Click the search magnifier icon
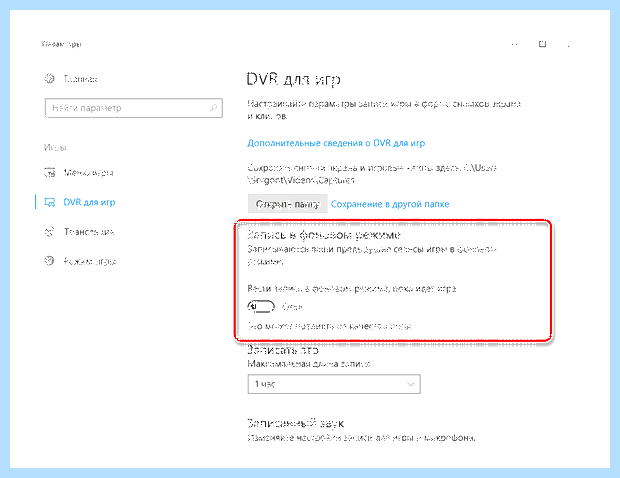620x478 pixels. pos(213,108)
